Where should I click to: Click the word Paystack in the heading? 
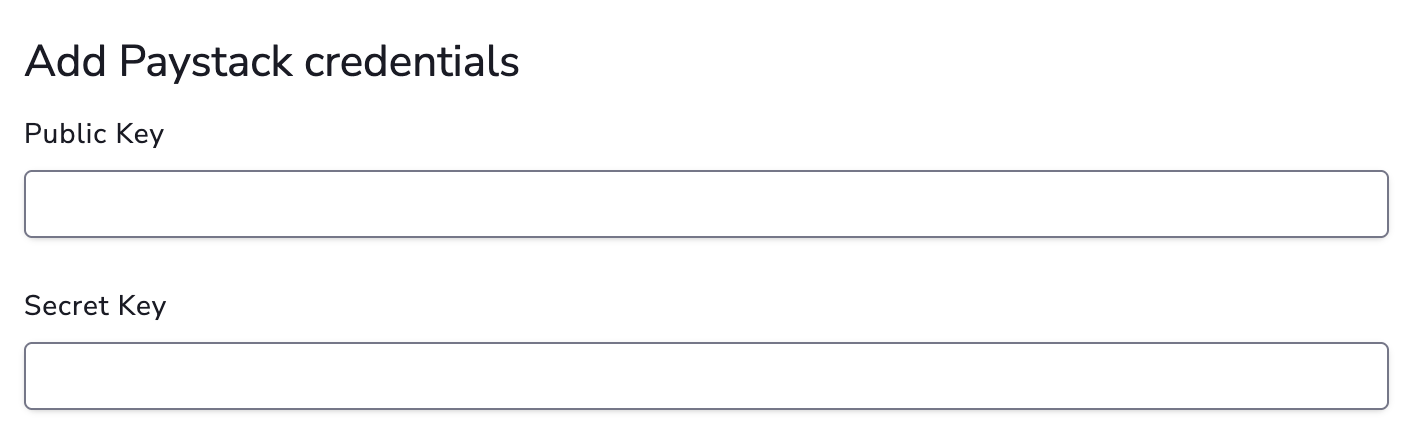pyautogui.click(x=205, y=62)
